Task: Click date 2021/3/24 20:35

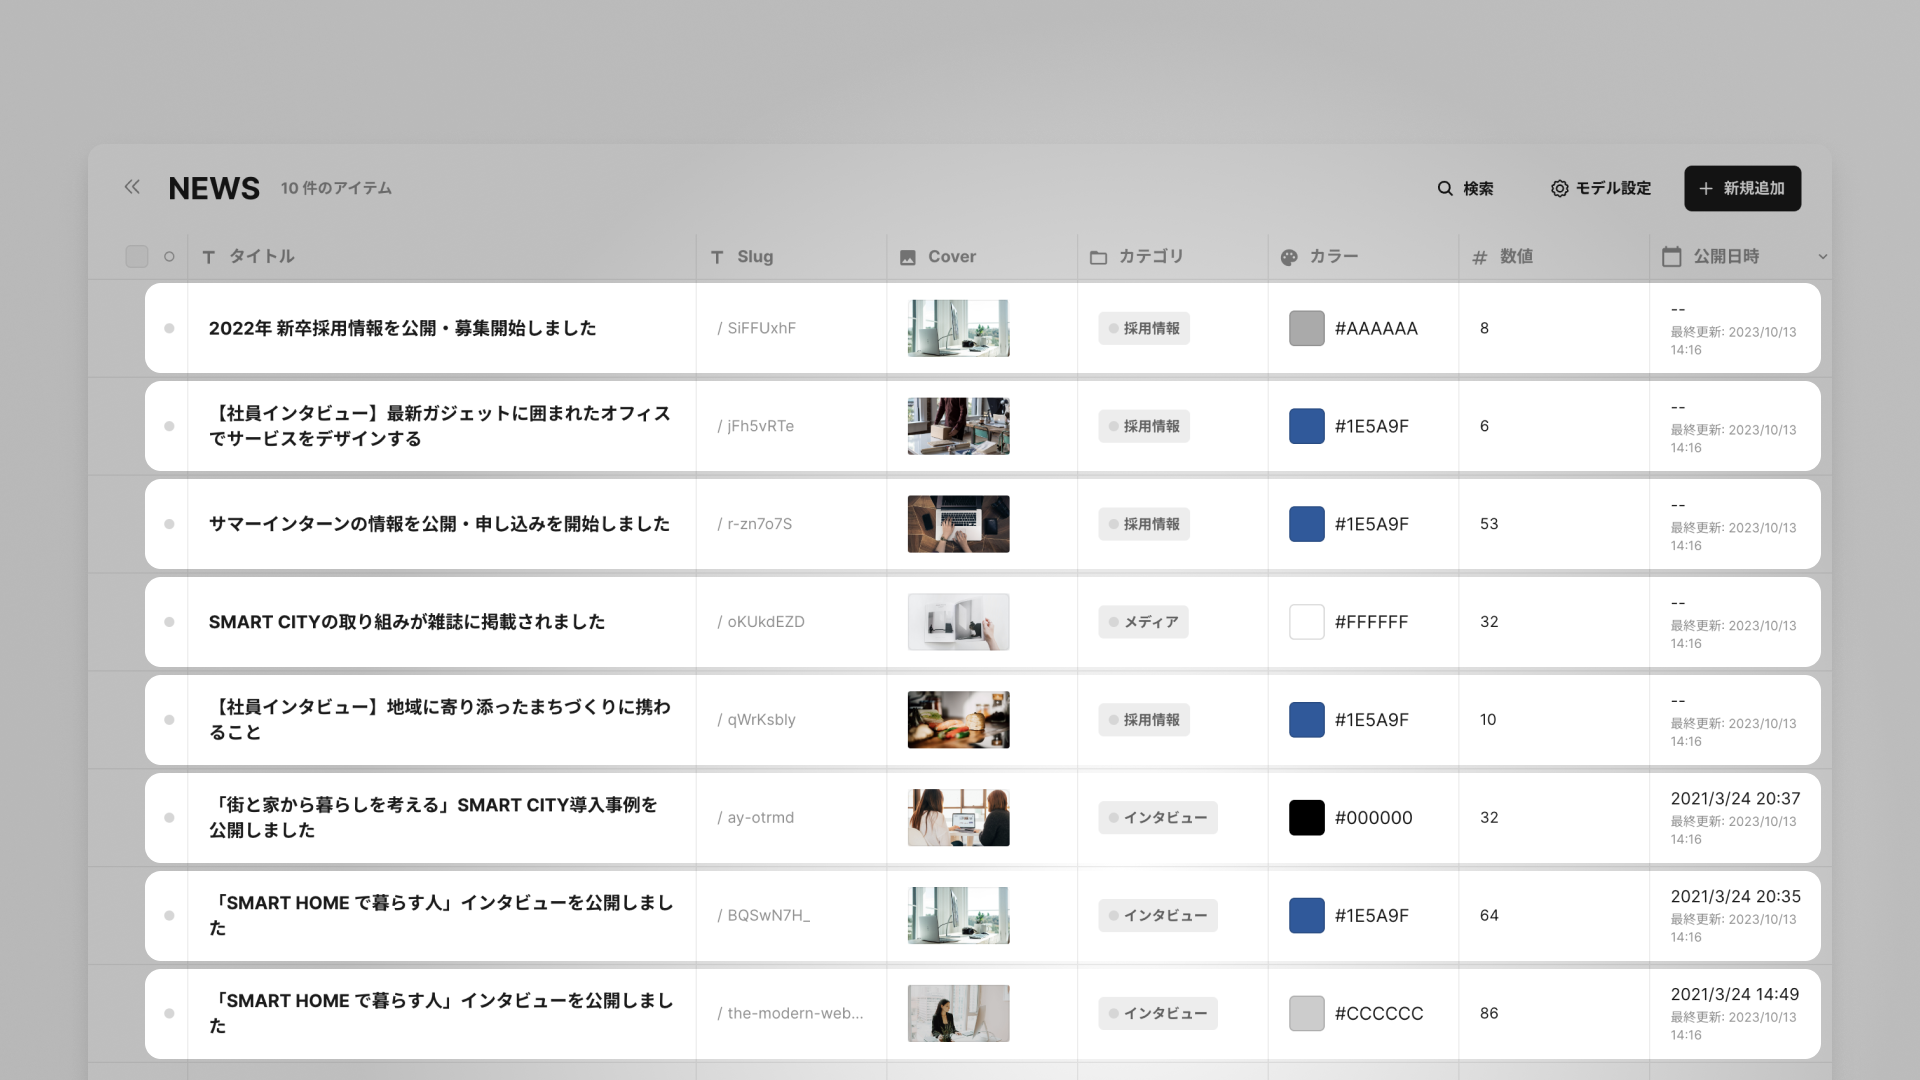Action: pos(1735,896)
